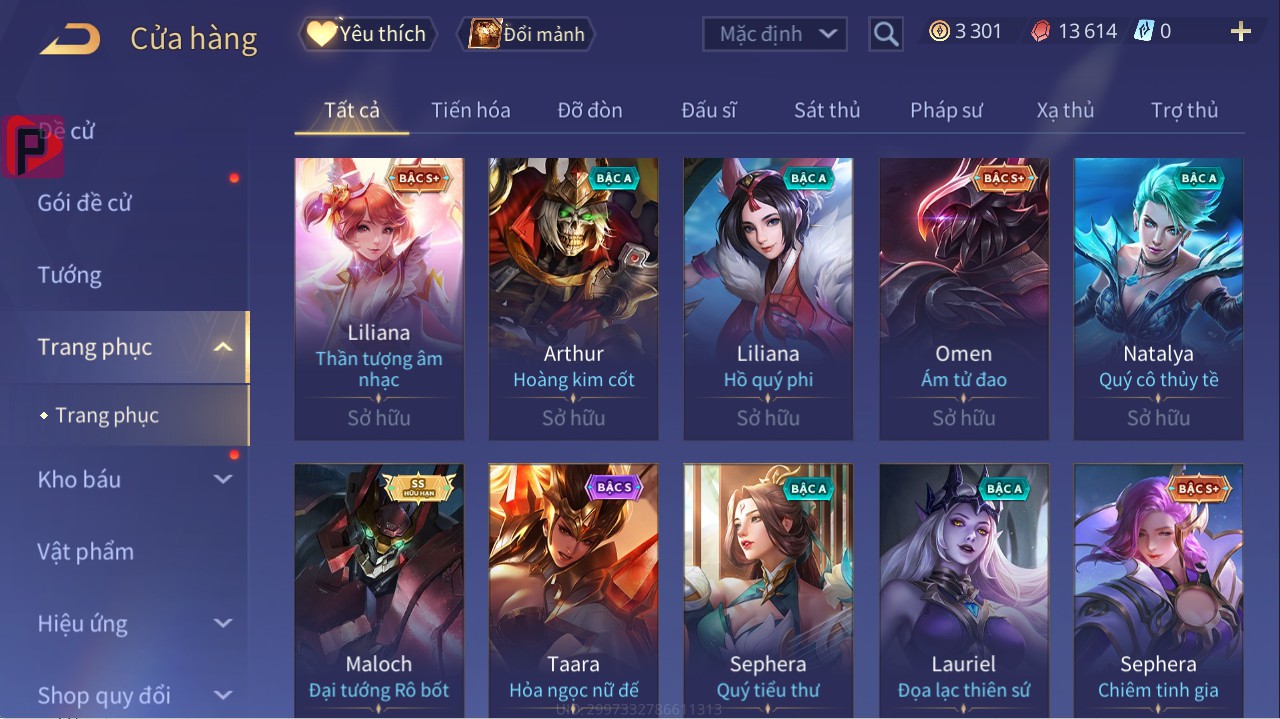Tap the plus icon to add currency

(1241, 32)
